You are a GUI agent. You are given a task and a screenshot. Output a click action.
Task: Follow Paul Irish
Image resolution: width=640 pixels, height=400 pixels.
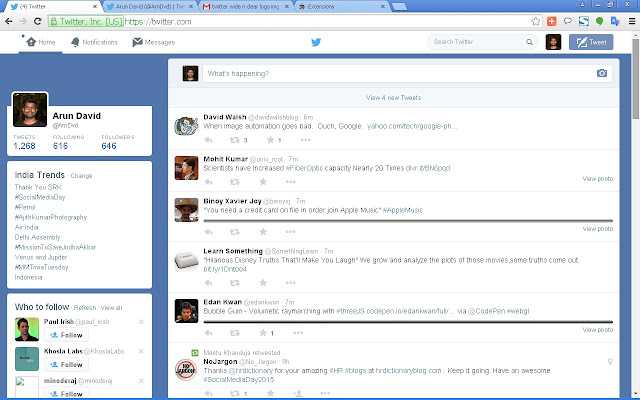tap(66, 335)
